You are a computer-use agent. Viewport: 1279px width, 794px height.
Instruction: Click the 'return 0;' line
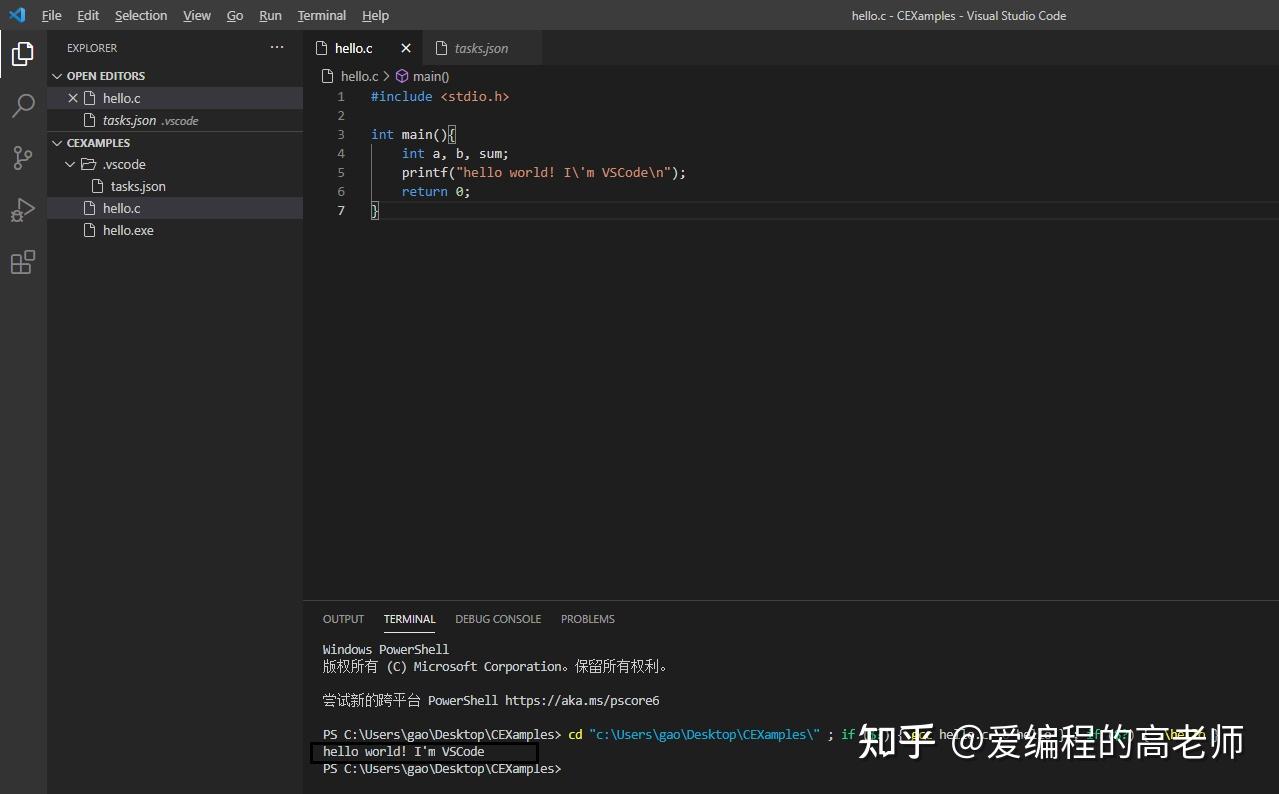click(x=436, y=192)
